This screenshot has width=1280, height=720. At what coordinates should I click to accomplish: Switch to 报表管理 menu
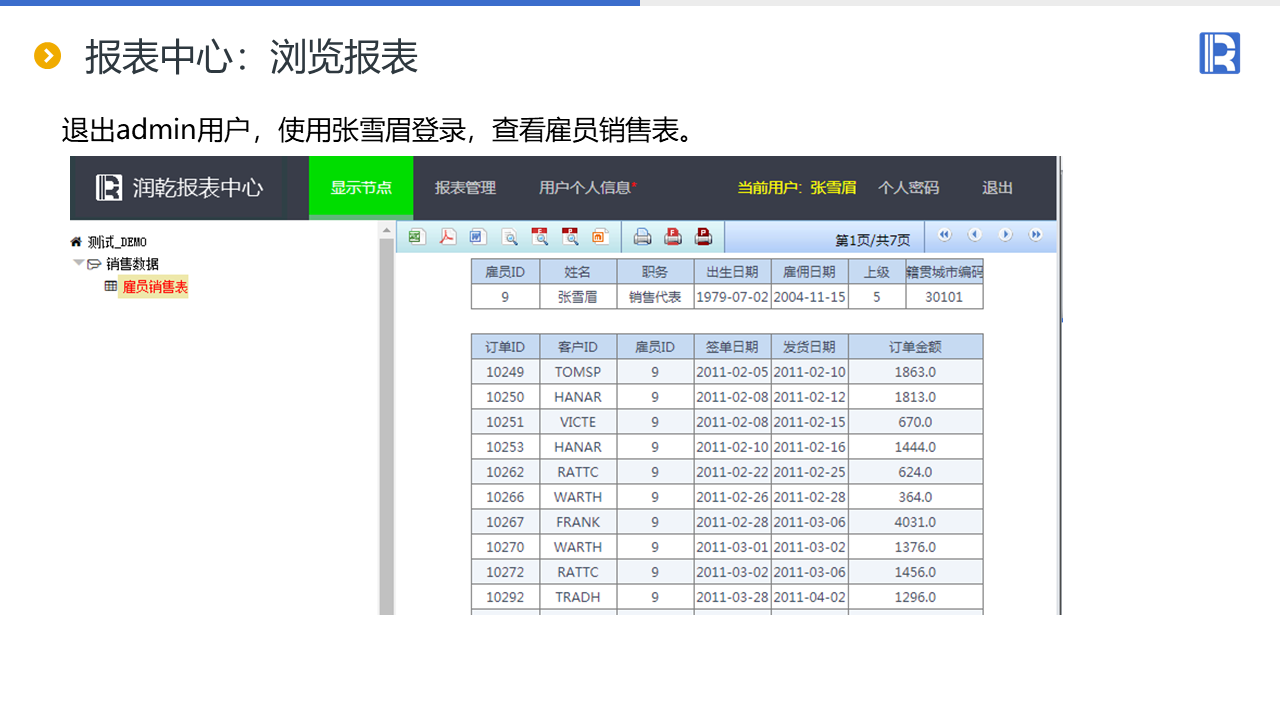pos(465,188)
